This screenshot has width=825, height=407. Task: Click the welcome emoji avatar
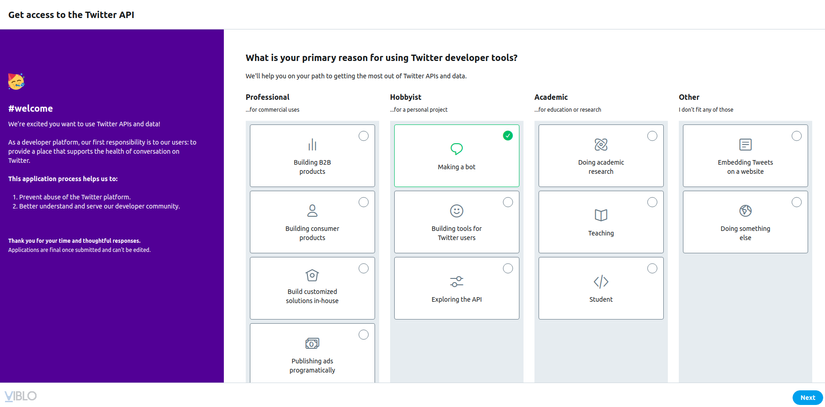[x=16, y=81]
